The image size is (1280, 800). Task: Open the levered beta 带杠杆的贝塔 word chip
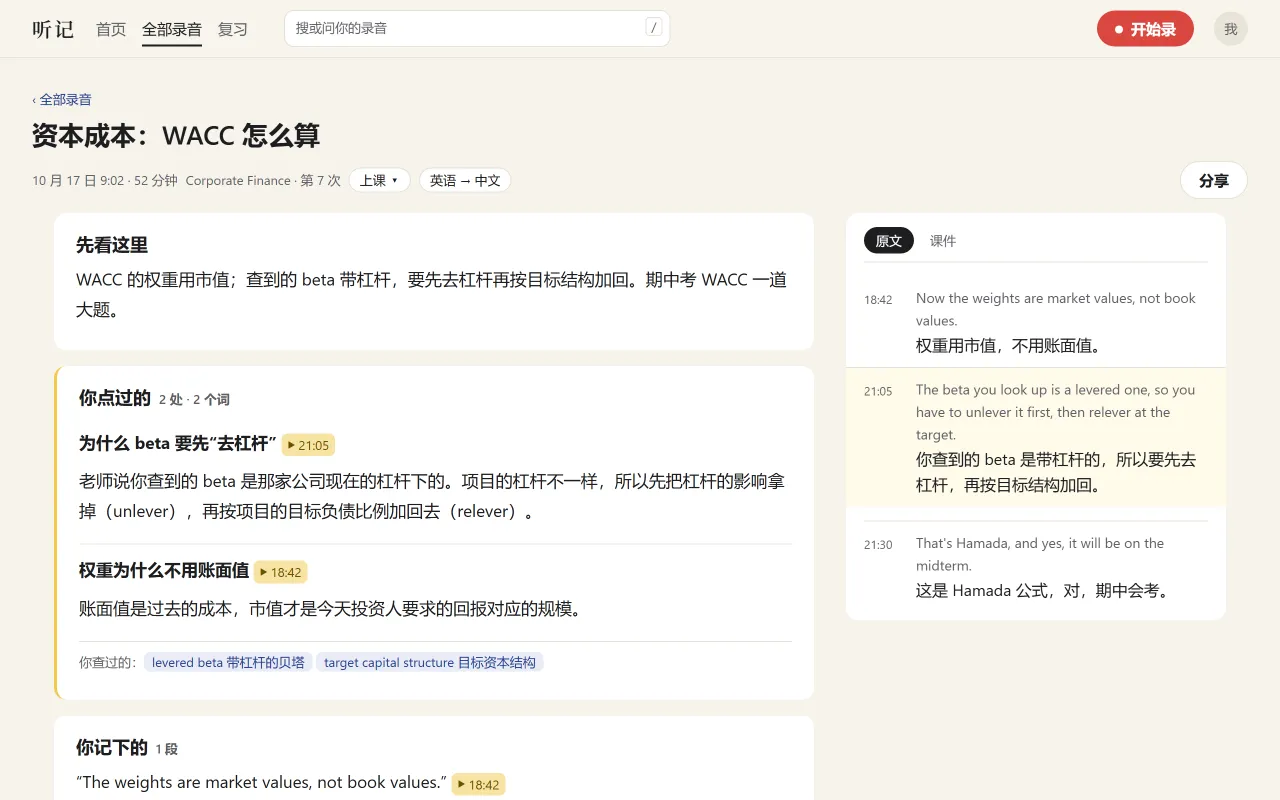click(x=228, y=662)
